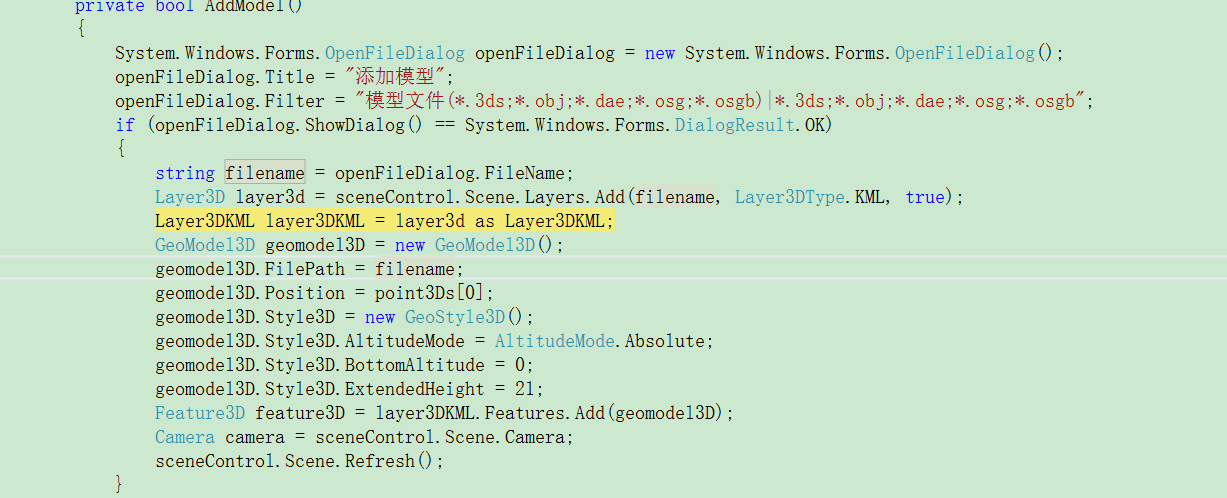The image size is (1227, 498).
Task: Click the "true" argument in Layers.Add
Action: tap(924, 197)
